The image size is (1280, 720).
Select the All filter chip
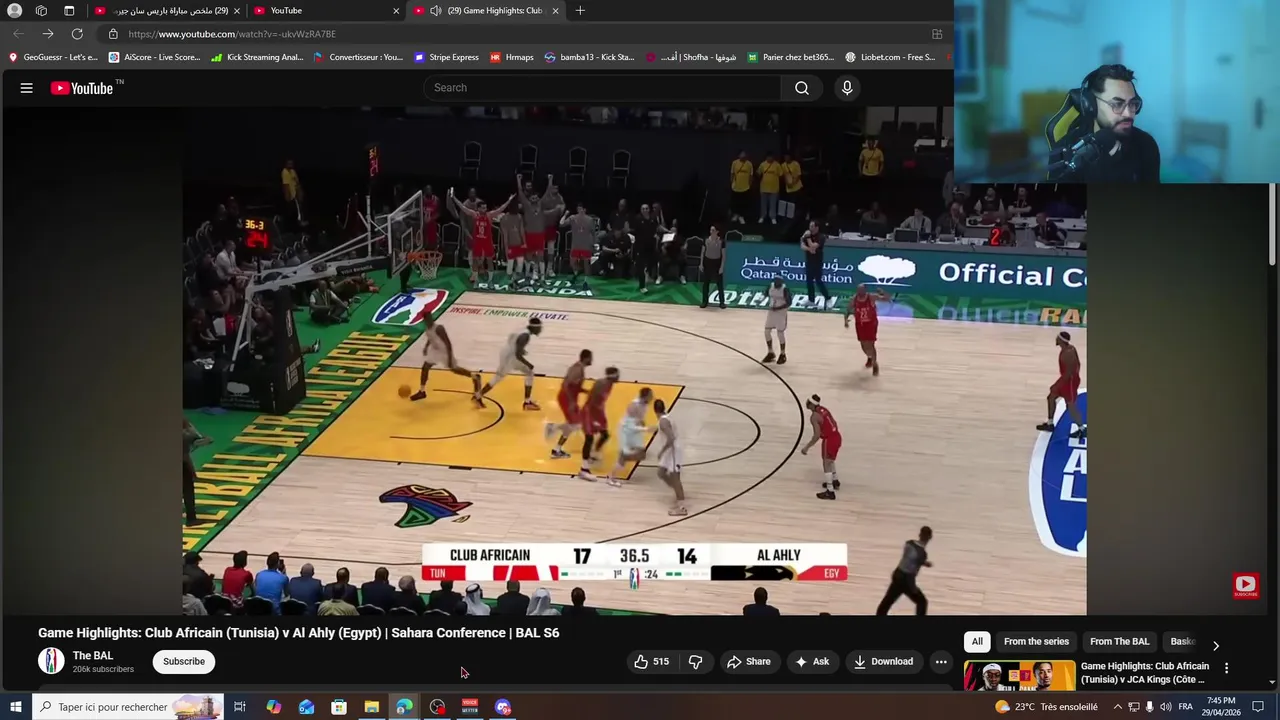point(977,642)
